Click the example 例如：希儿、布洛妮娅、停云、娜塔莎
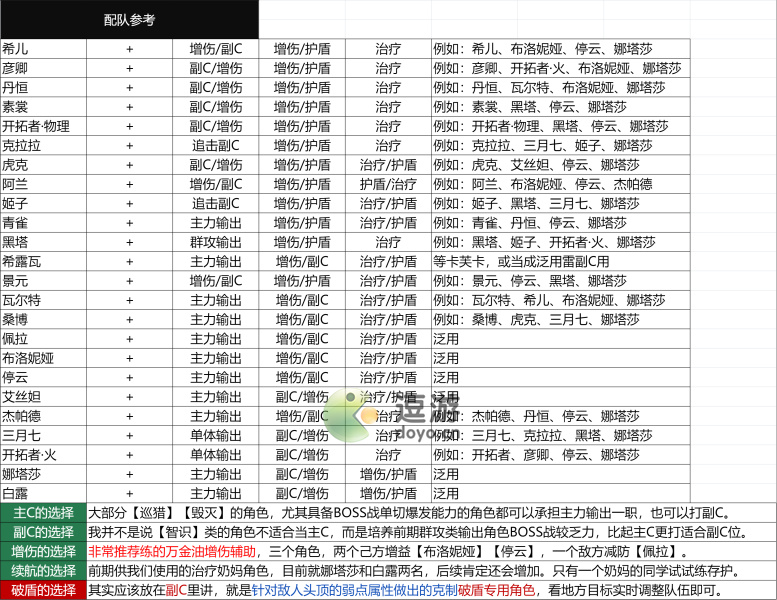The width and height of the screenshot is (777, 600). coord(543,49)
